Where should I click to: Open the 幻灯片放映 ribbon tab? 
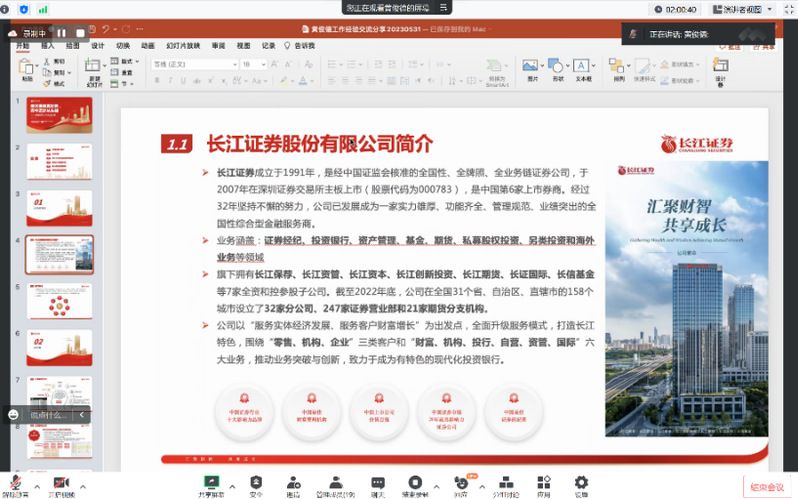[183, 46]
